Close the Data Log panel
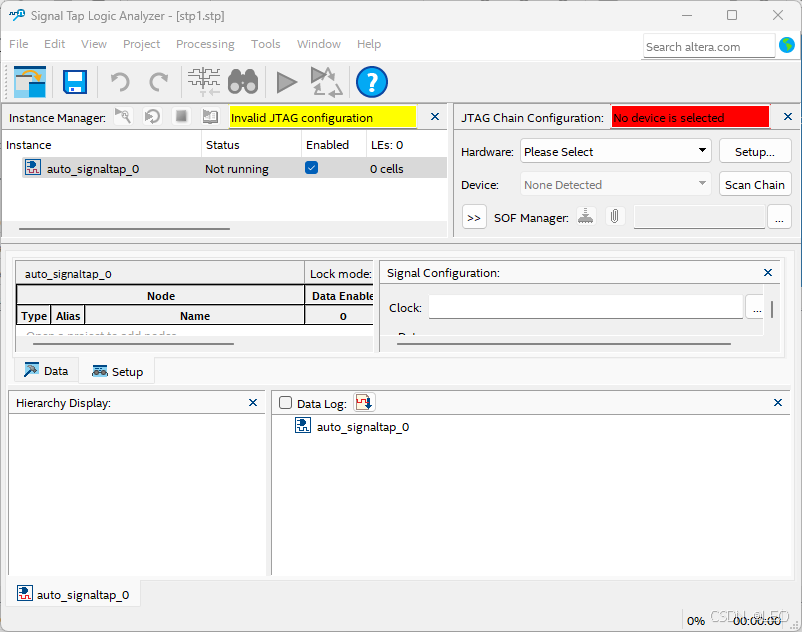The width and height of the screenshot is (802, 632). coord(778,402)
